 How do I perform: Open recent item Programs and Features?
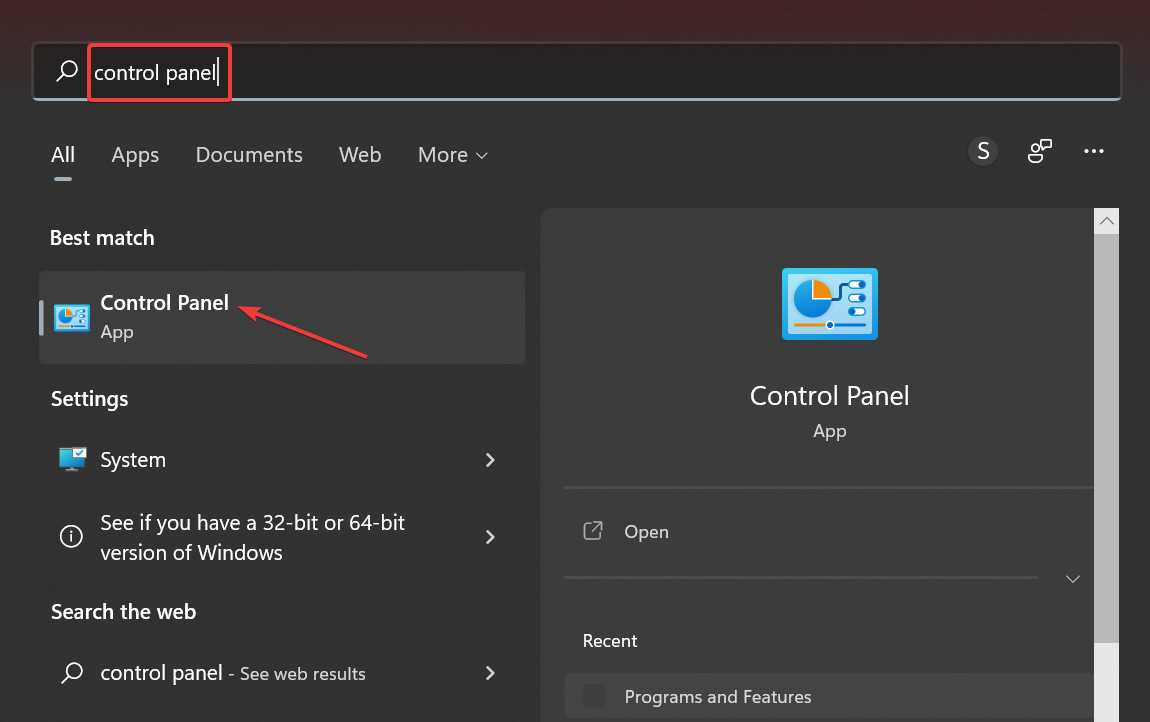829,696
